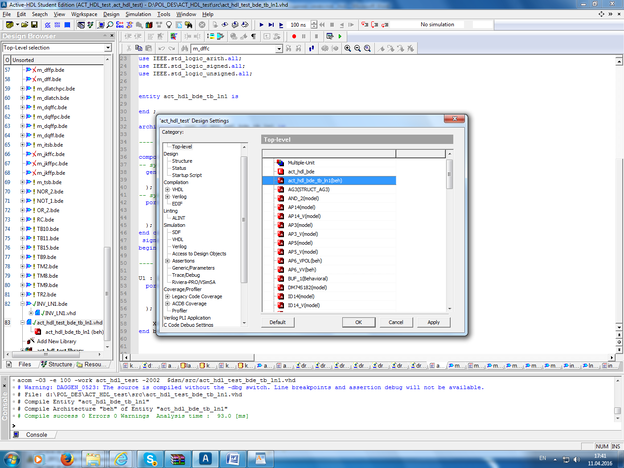Open the Windows Start menu
The height and width of the screenshot is (468, 624).
[x=10, y=458]
